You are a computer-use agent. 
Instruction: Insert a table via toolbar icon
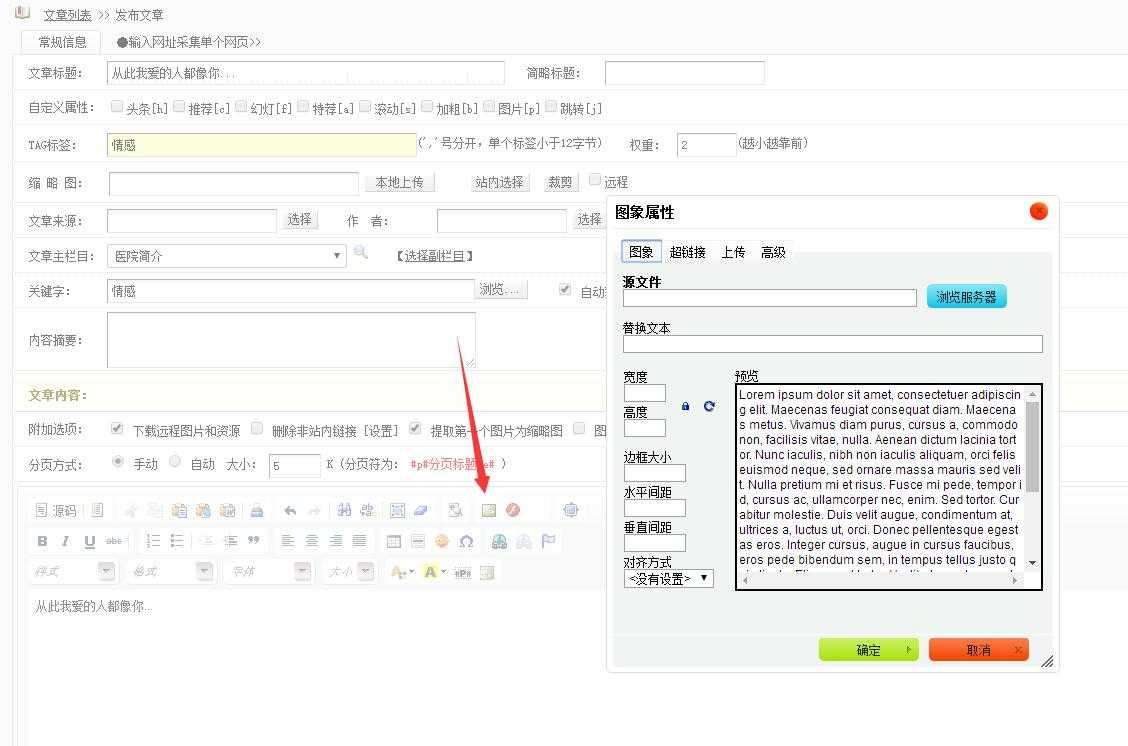(x=394, y=541)
